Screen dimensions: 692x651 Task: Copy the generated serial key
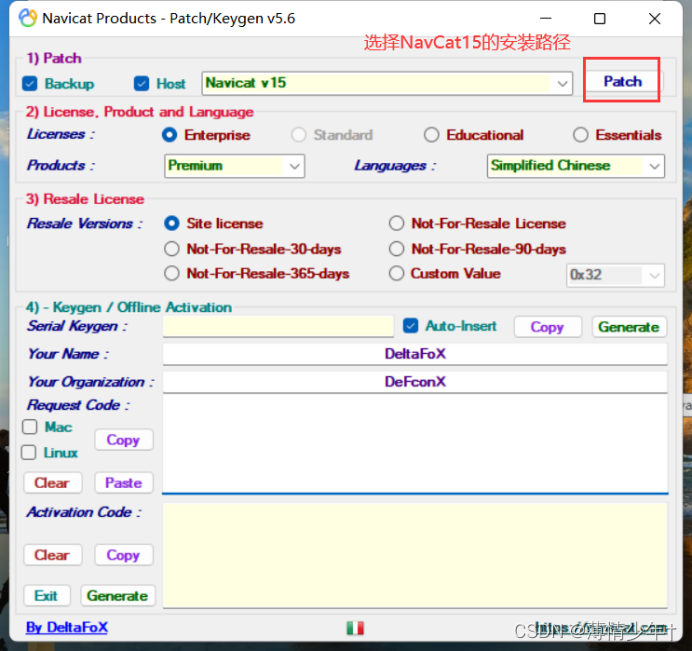(x=547, y=327)
